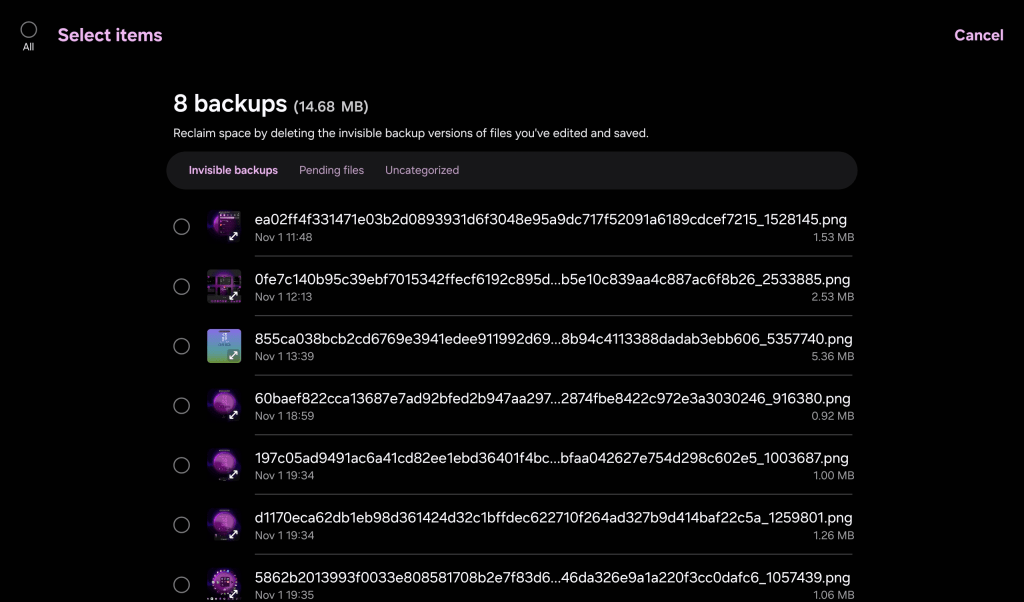The image size is (1024, 602).
Task: Select the 2.53 MB backup's radio circle
Action: (181, 287)
